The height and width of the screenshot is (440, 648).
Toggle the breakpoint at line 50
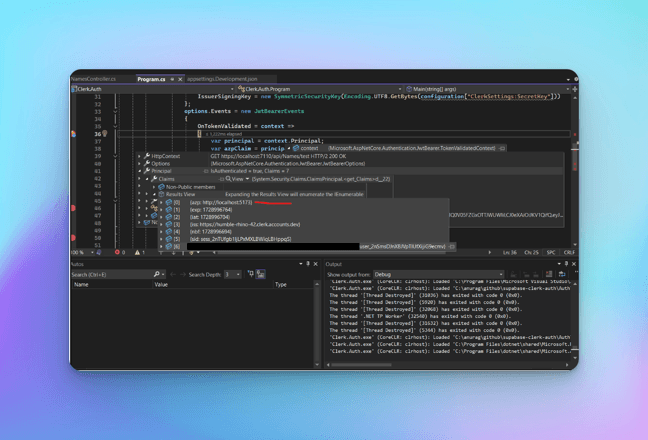(x=73, y=238)
